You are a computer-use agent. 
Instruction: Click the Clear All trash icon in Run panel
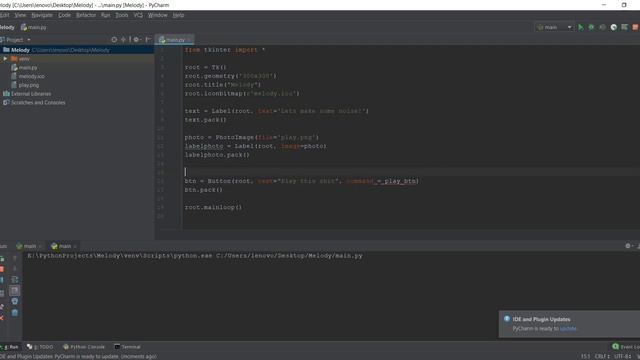[15, 313]
